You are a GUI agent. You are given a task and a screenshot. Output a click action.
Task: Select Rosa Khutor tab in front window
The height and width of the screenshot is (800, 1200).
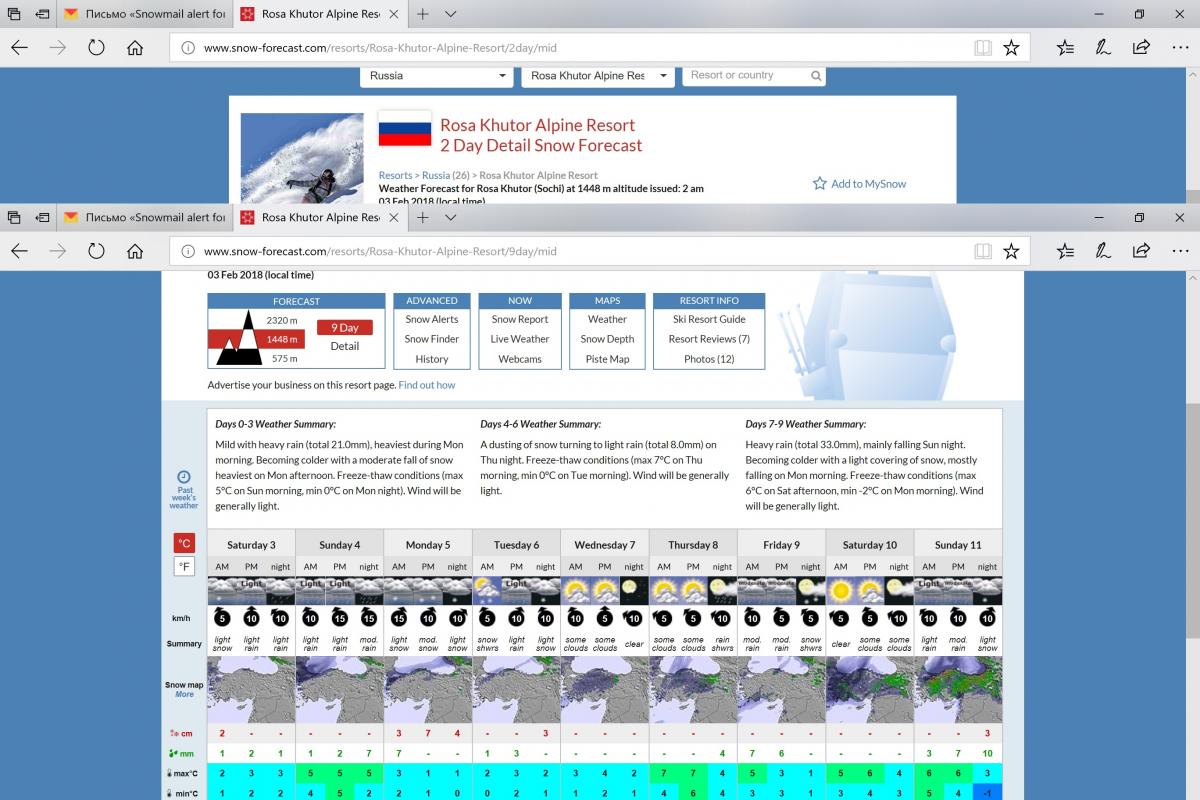click(x=320, y=217)
